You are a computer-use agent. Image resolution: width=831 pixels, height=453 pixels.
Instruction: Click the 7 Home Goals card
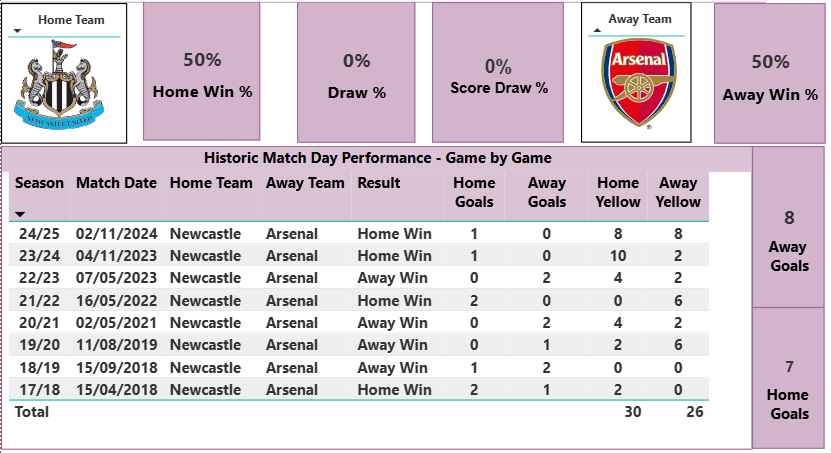[789, 380]
